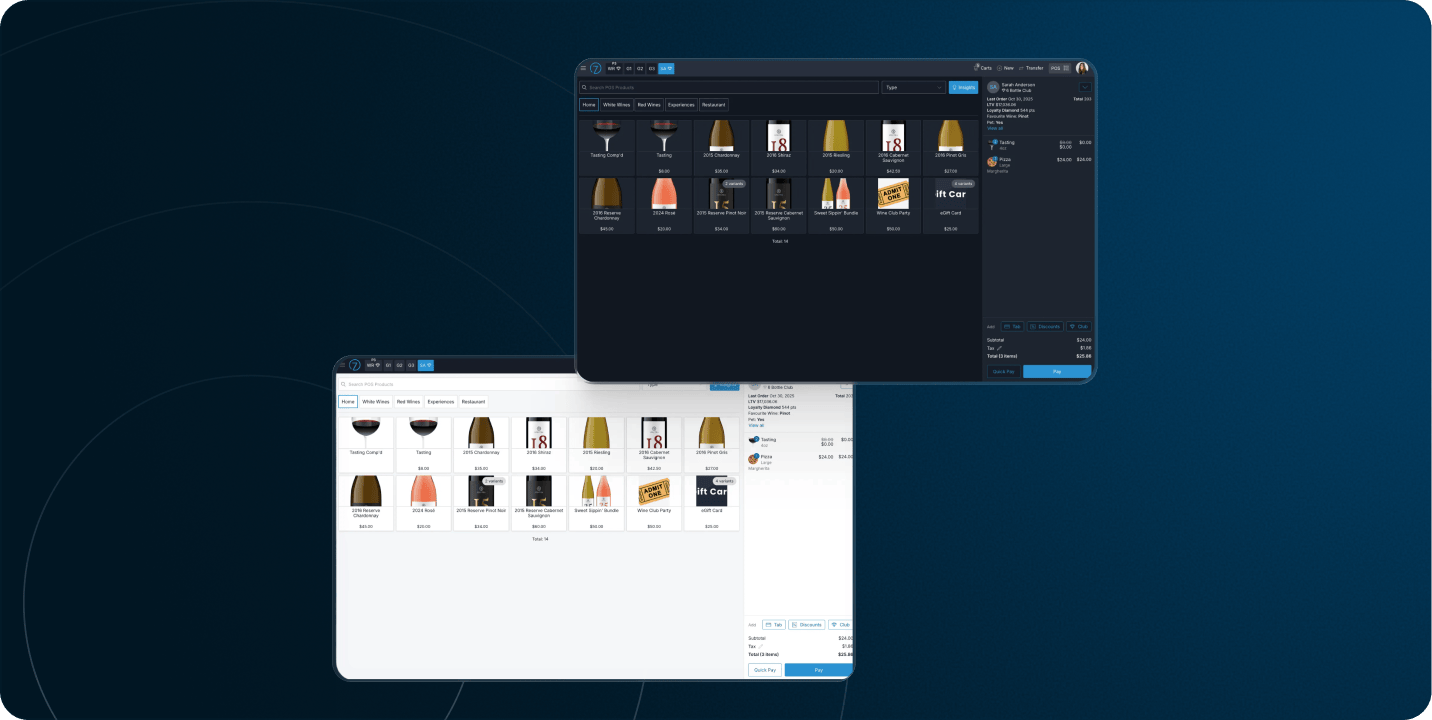This screenshot has height=720, width=1432.
Task: Add 2016 Cabernet Sauvignon in light window
Action: coord(654,445)
